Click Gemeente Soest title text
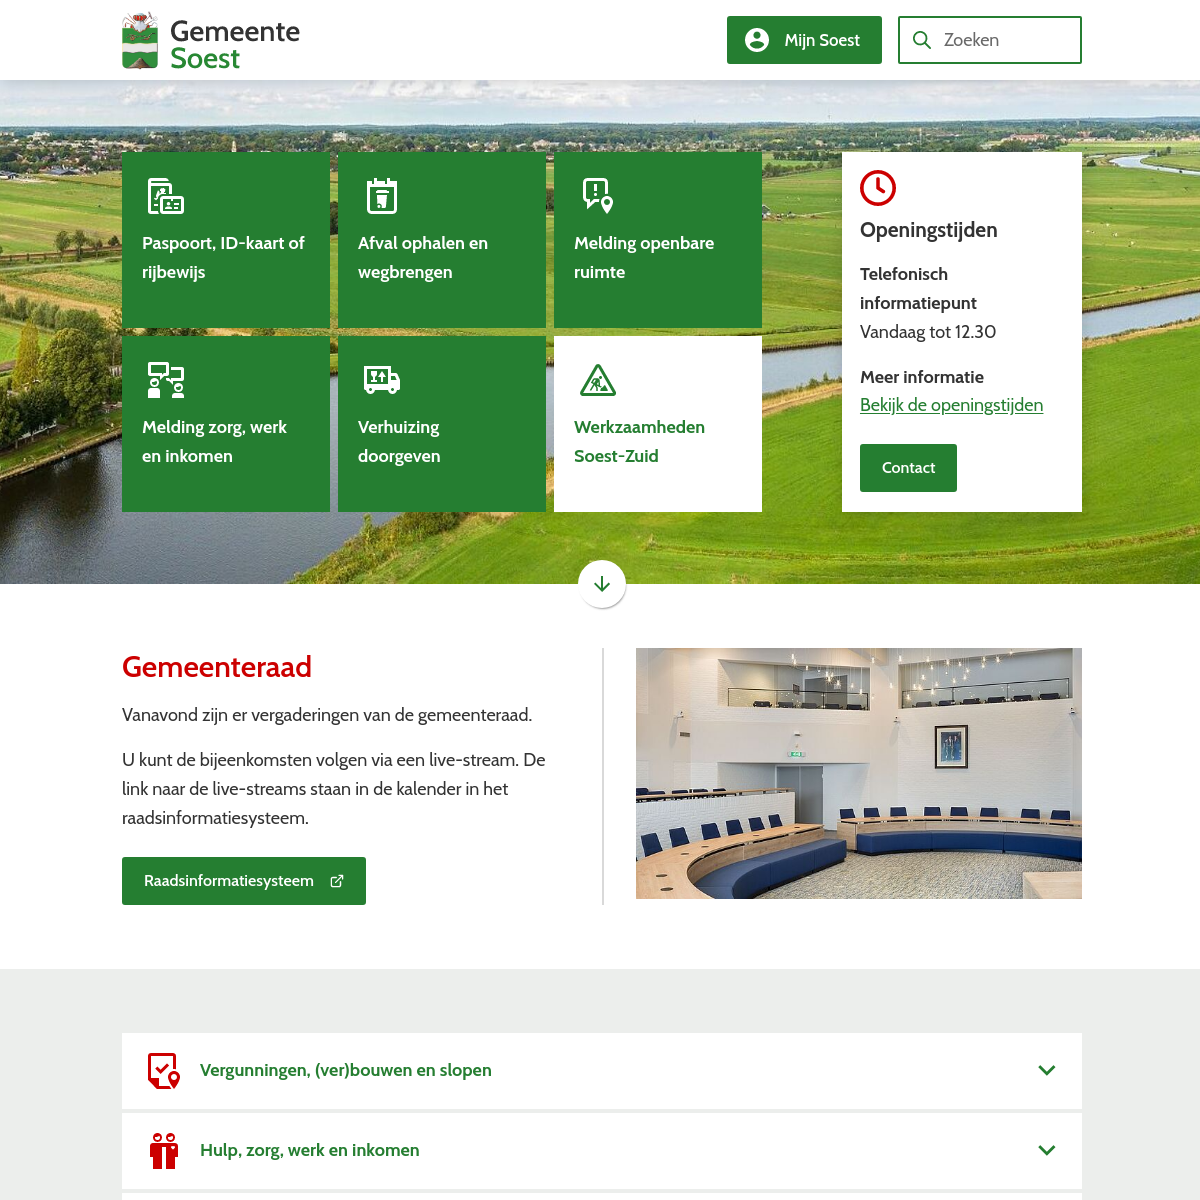 click(235, 44)
